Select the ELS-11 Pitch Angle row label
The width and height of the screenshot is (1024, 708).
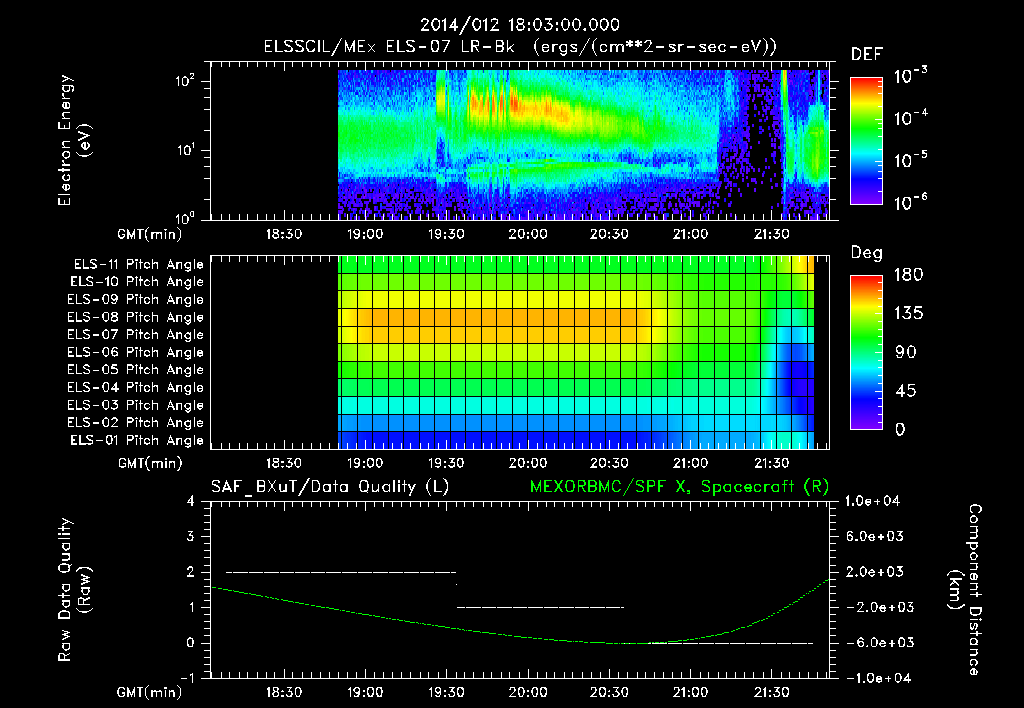(x=138, y=265)
